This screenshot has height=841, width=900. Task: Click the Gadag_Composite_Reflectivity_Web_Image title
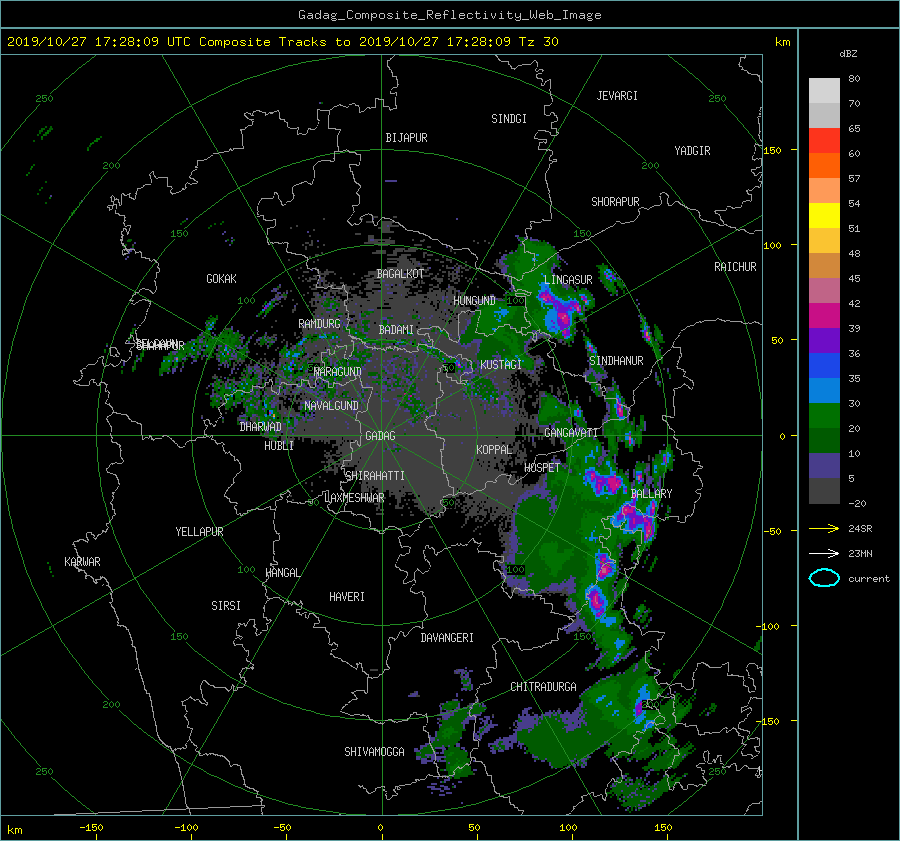[x=449, y=15]
